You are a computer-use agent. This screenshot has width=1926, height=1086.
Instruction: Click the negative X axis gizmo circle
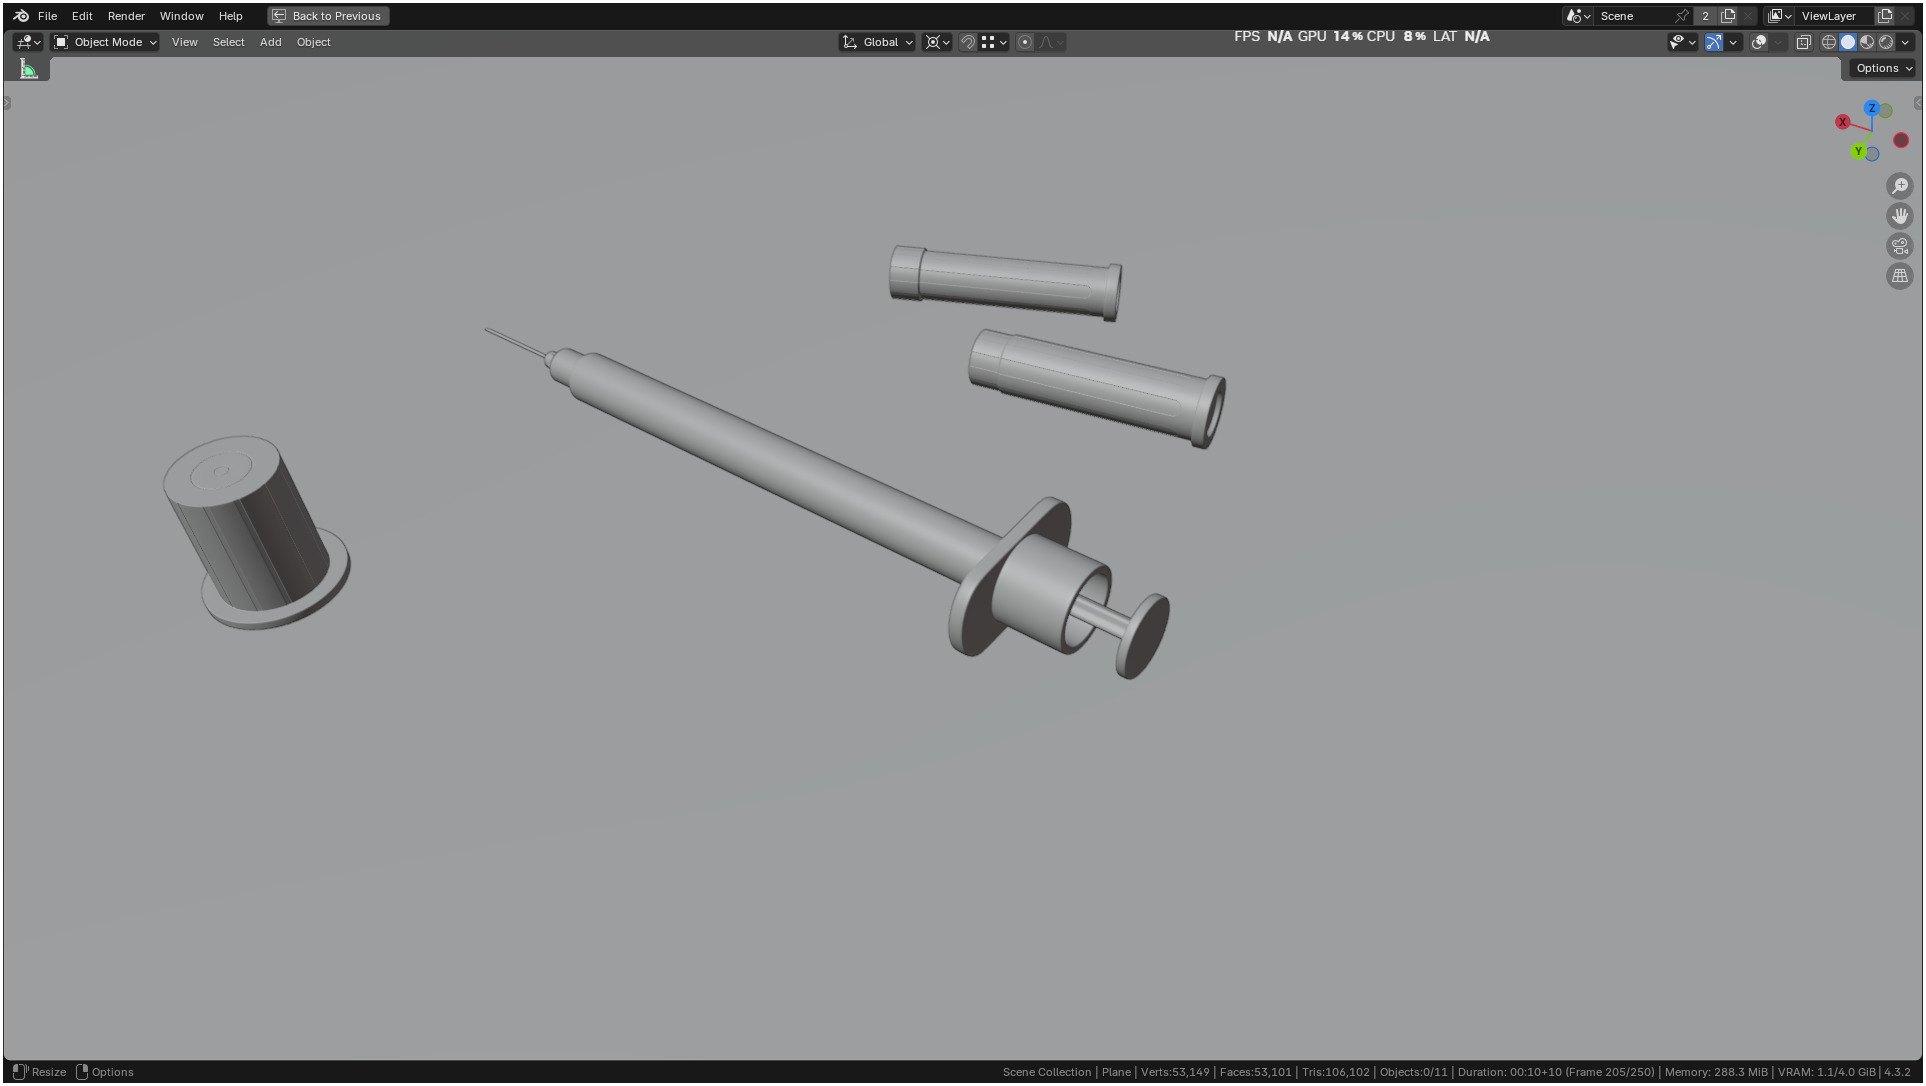[x=1901, y=140]
